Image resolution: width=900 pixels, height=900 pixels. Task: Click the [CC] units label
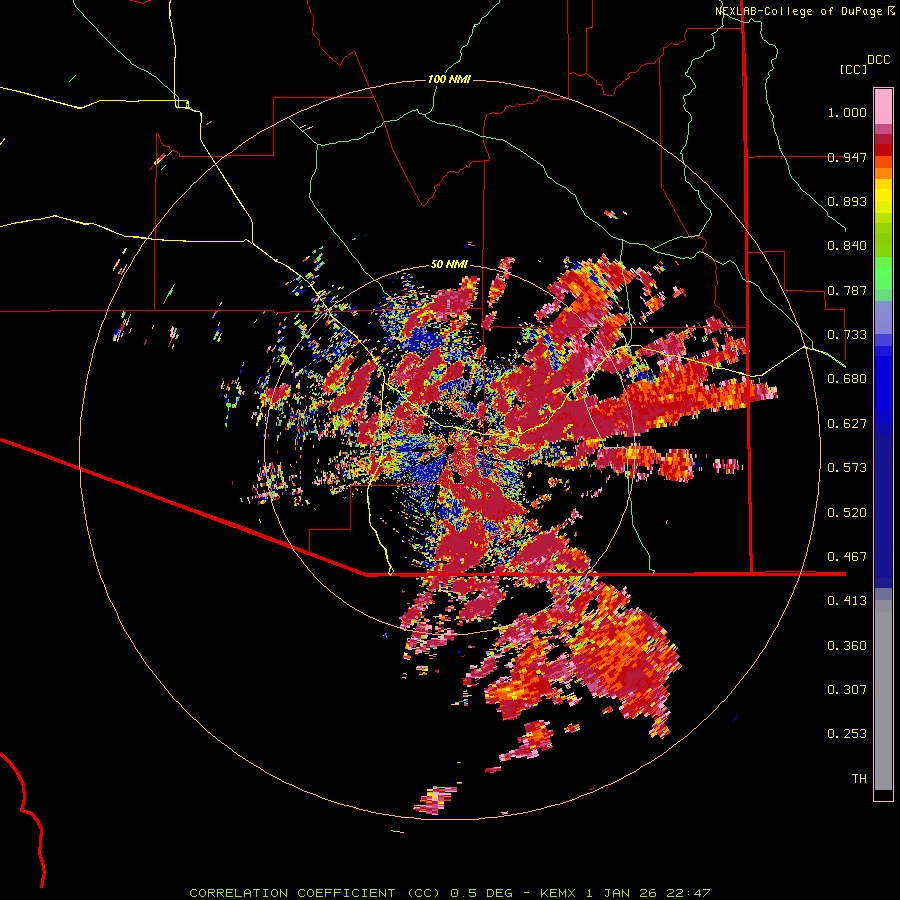coord(853,69)
